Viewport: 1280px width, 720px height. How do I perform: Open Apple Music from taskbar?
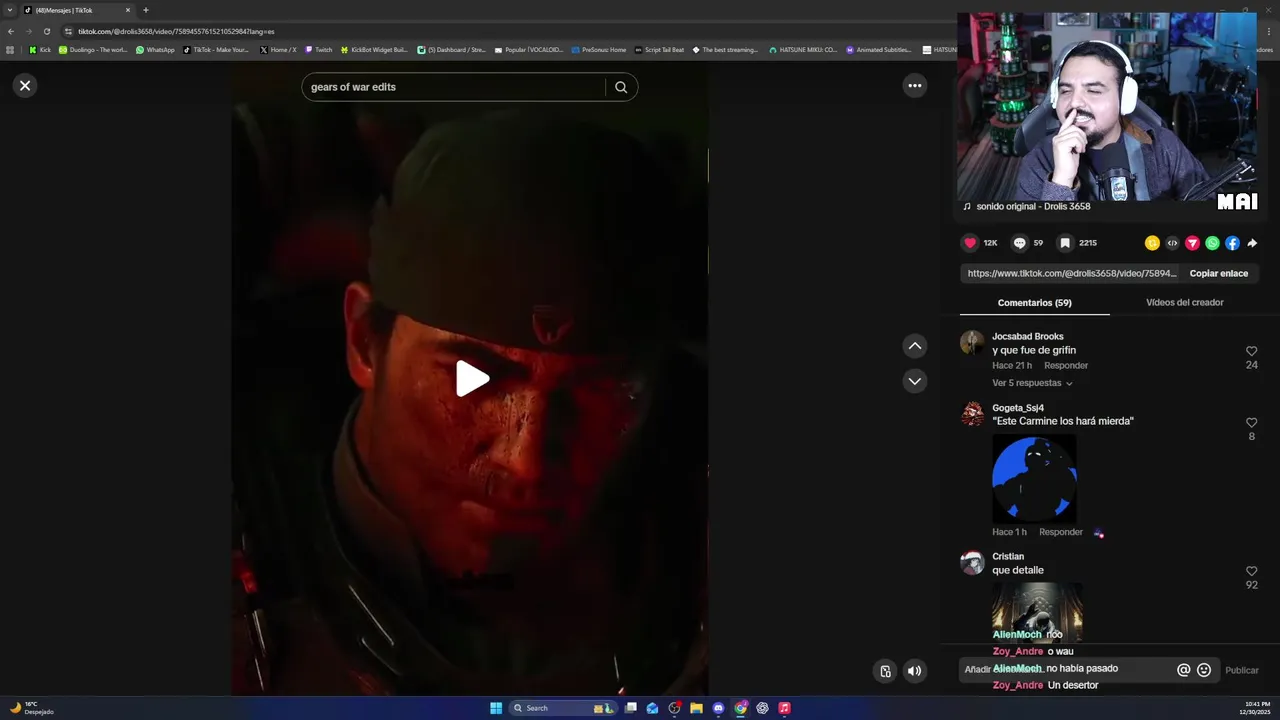tap(784, 708)
